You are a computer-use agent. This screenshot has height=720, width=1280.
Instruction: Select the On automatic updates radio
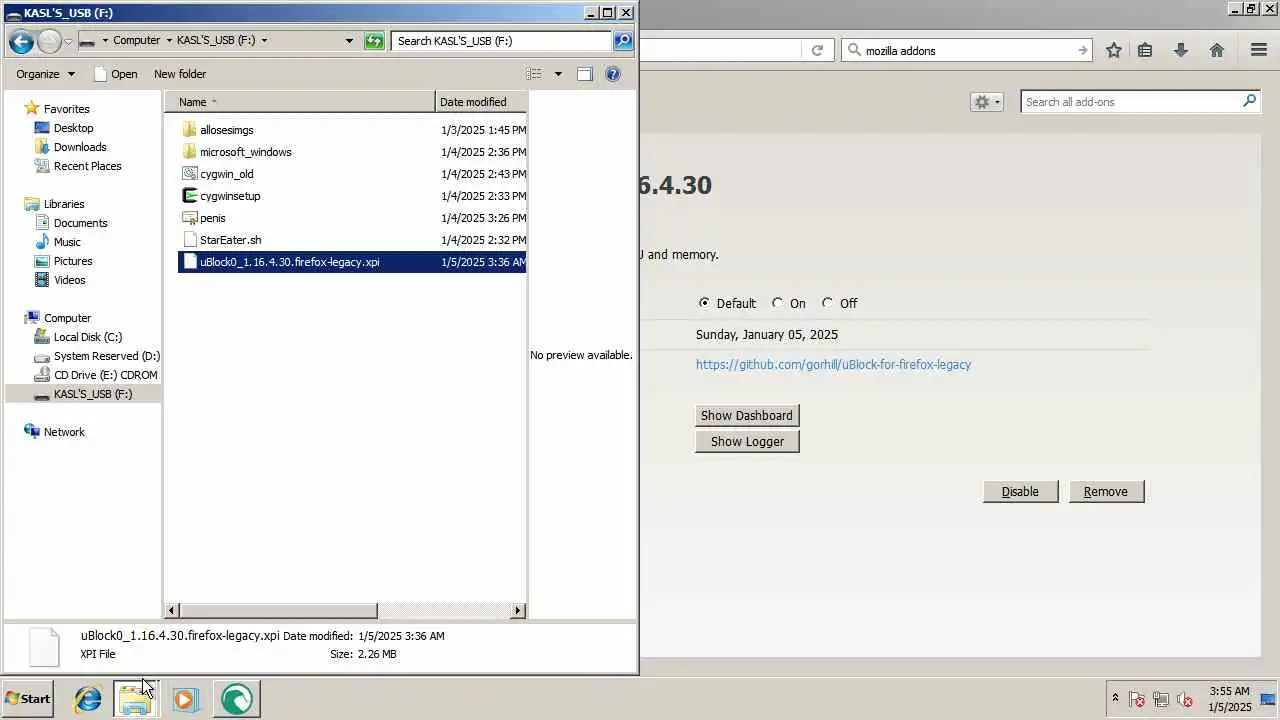tap(777, 303)
